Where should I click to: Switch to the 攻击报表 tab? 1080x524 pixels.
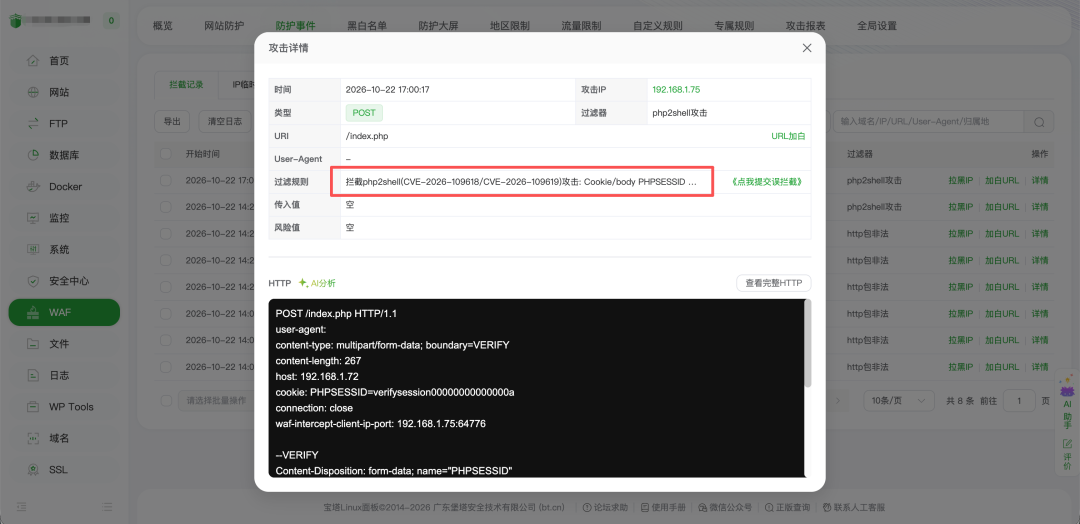click(x=806, y=26)
